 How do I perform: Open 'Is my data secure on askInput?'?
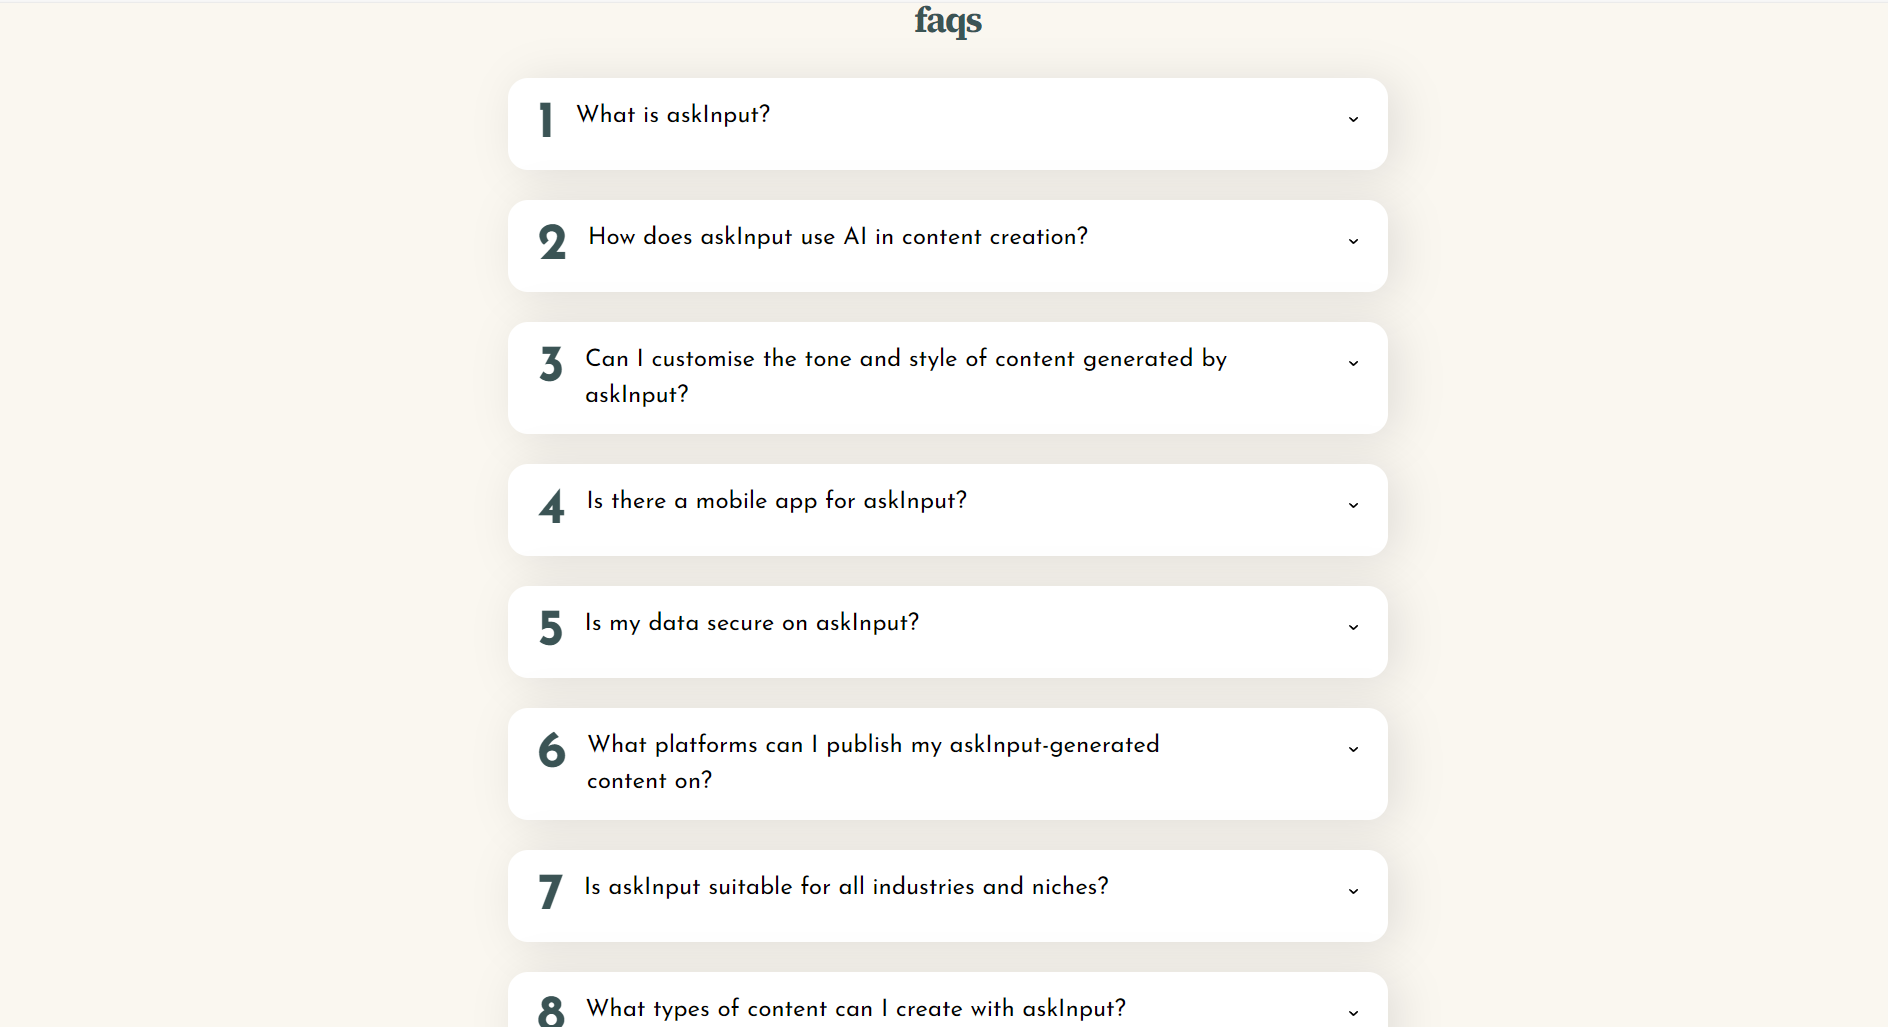[x=751, y=623]
